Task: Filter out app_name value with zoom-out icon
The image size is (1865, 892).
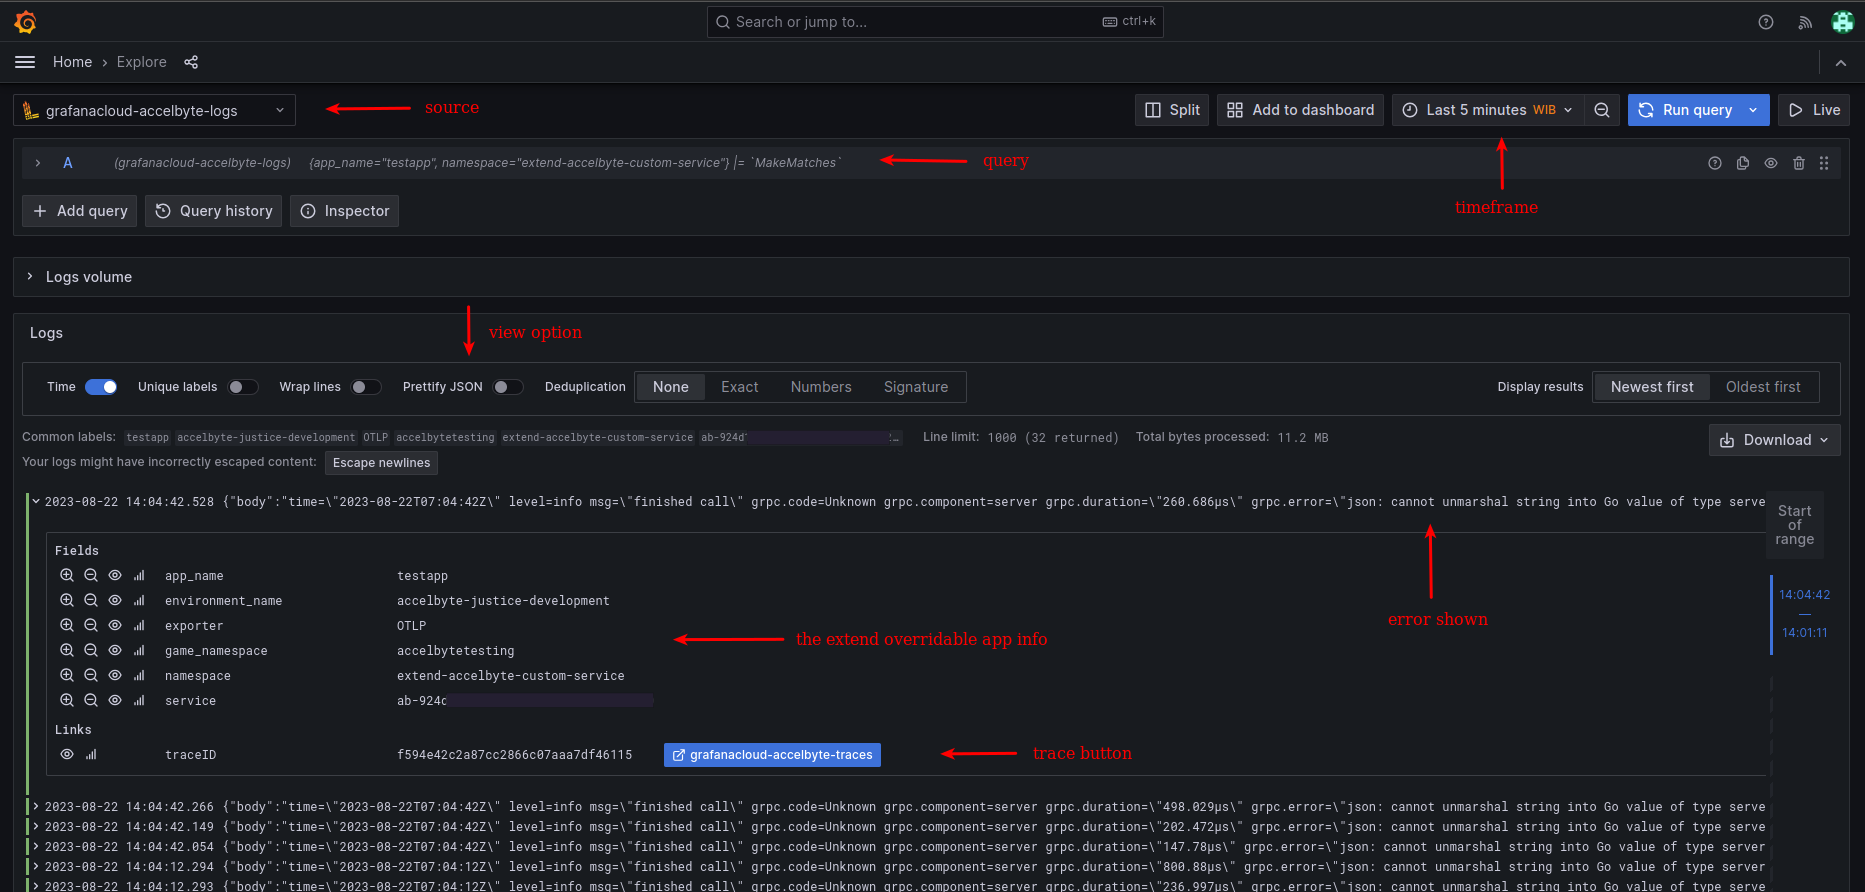Action: pyautogui.click(x=91, y=575)
